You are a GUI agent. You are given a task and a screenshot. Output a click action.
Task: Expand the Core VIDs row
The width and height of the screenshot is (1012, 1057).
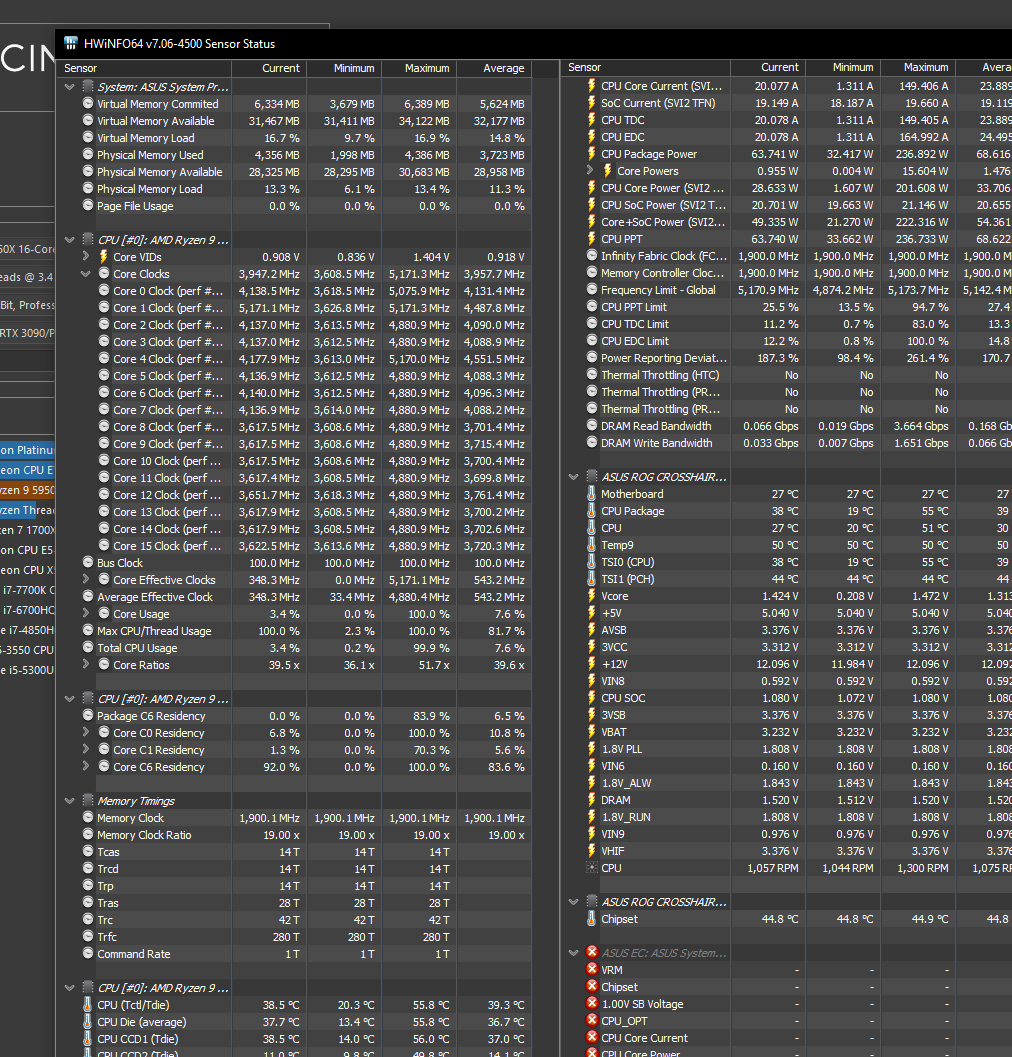coord(86,256)
